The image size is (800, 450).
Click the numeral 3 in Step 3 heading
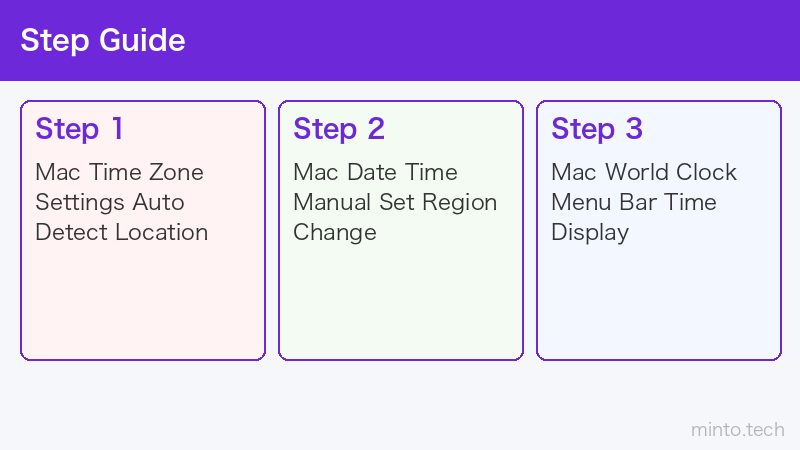(x=634, y=129)
